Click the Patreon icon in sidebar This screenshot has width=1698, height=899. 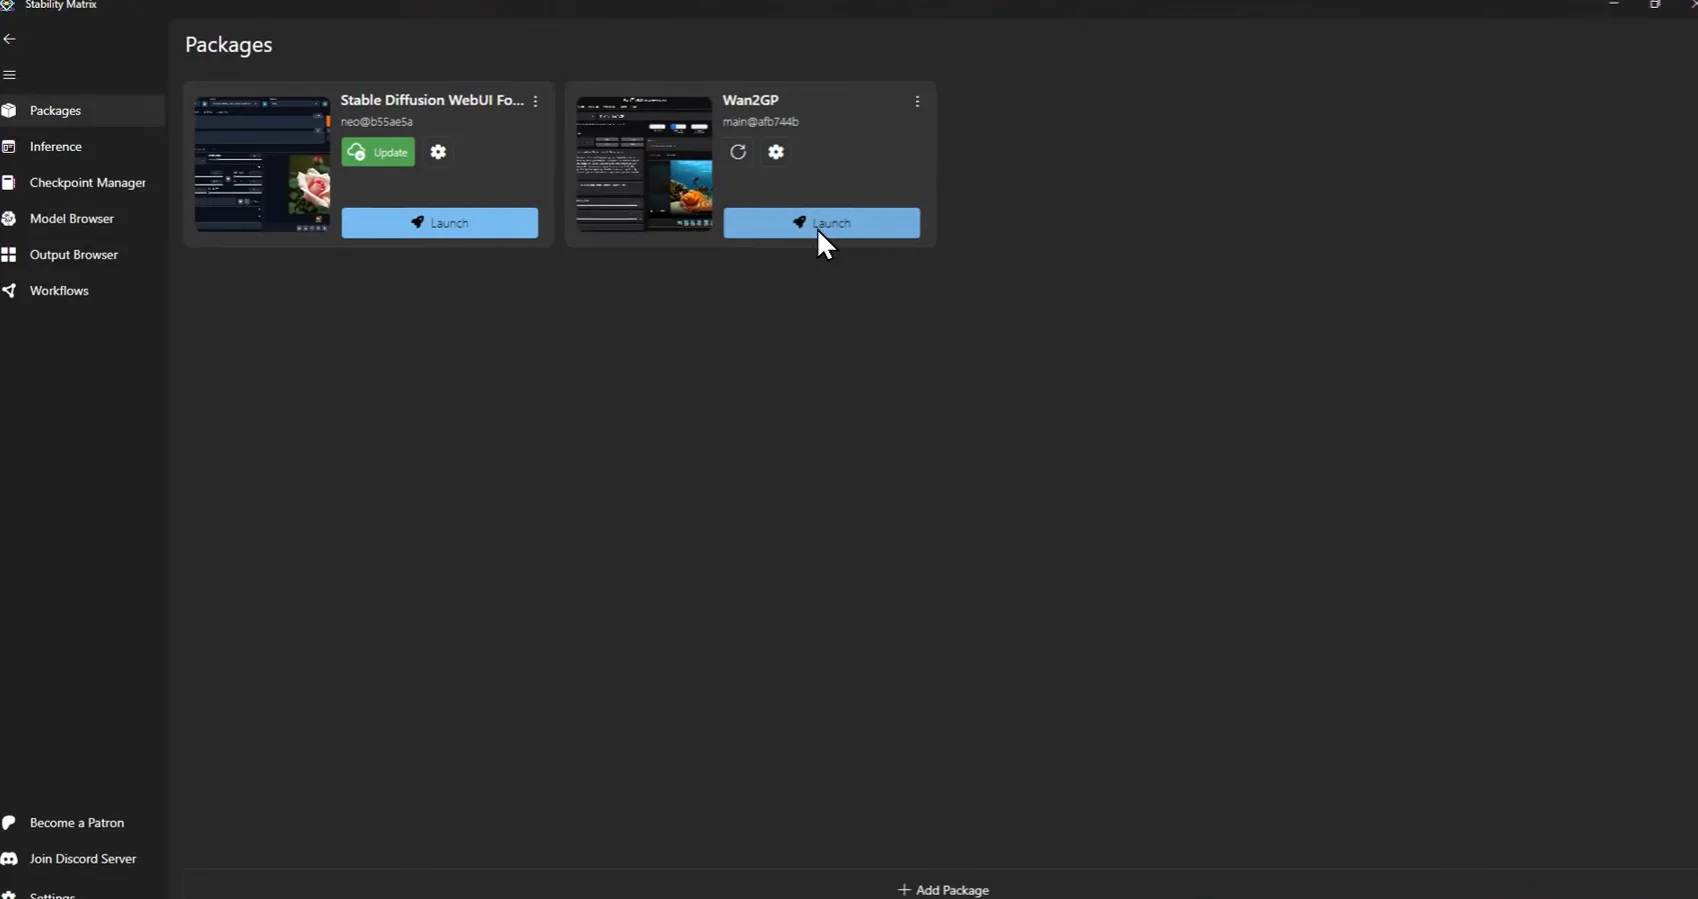[9, 823]
